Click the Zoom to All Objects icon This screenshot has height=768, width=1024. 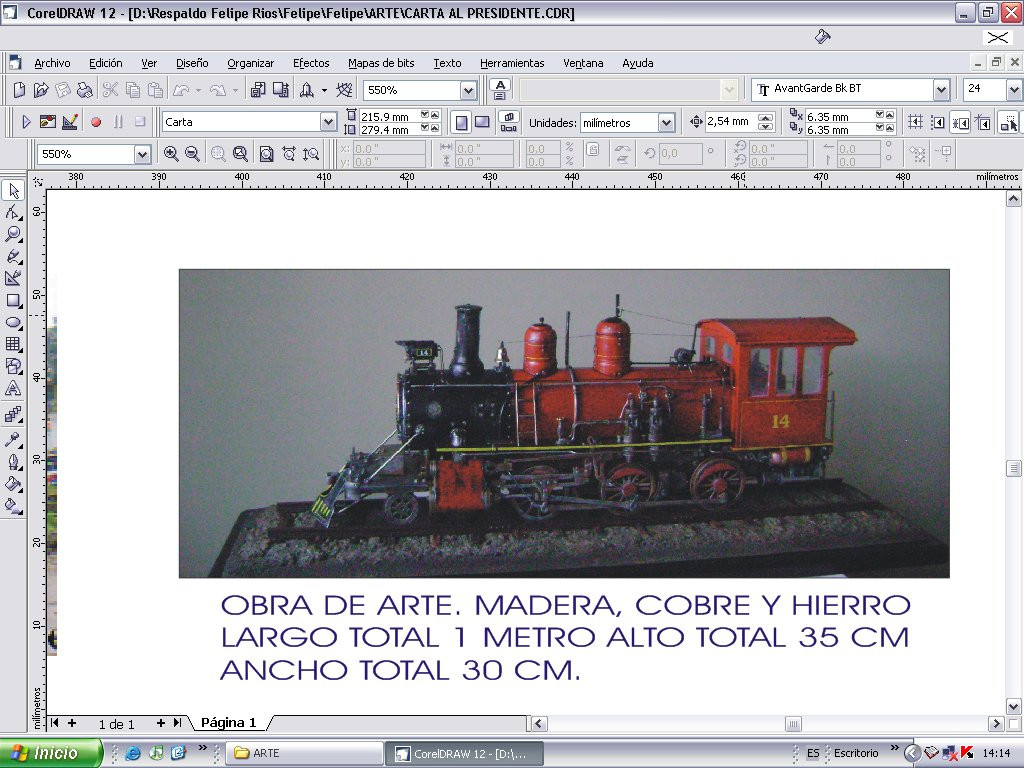pyautogui.click(x=240, y=154)
